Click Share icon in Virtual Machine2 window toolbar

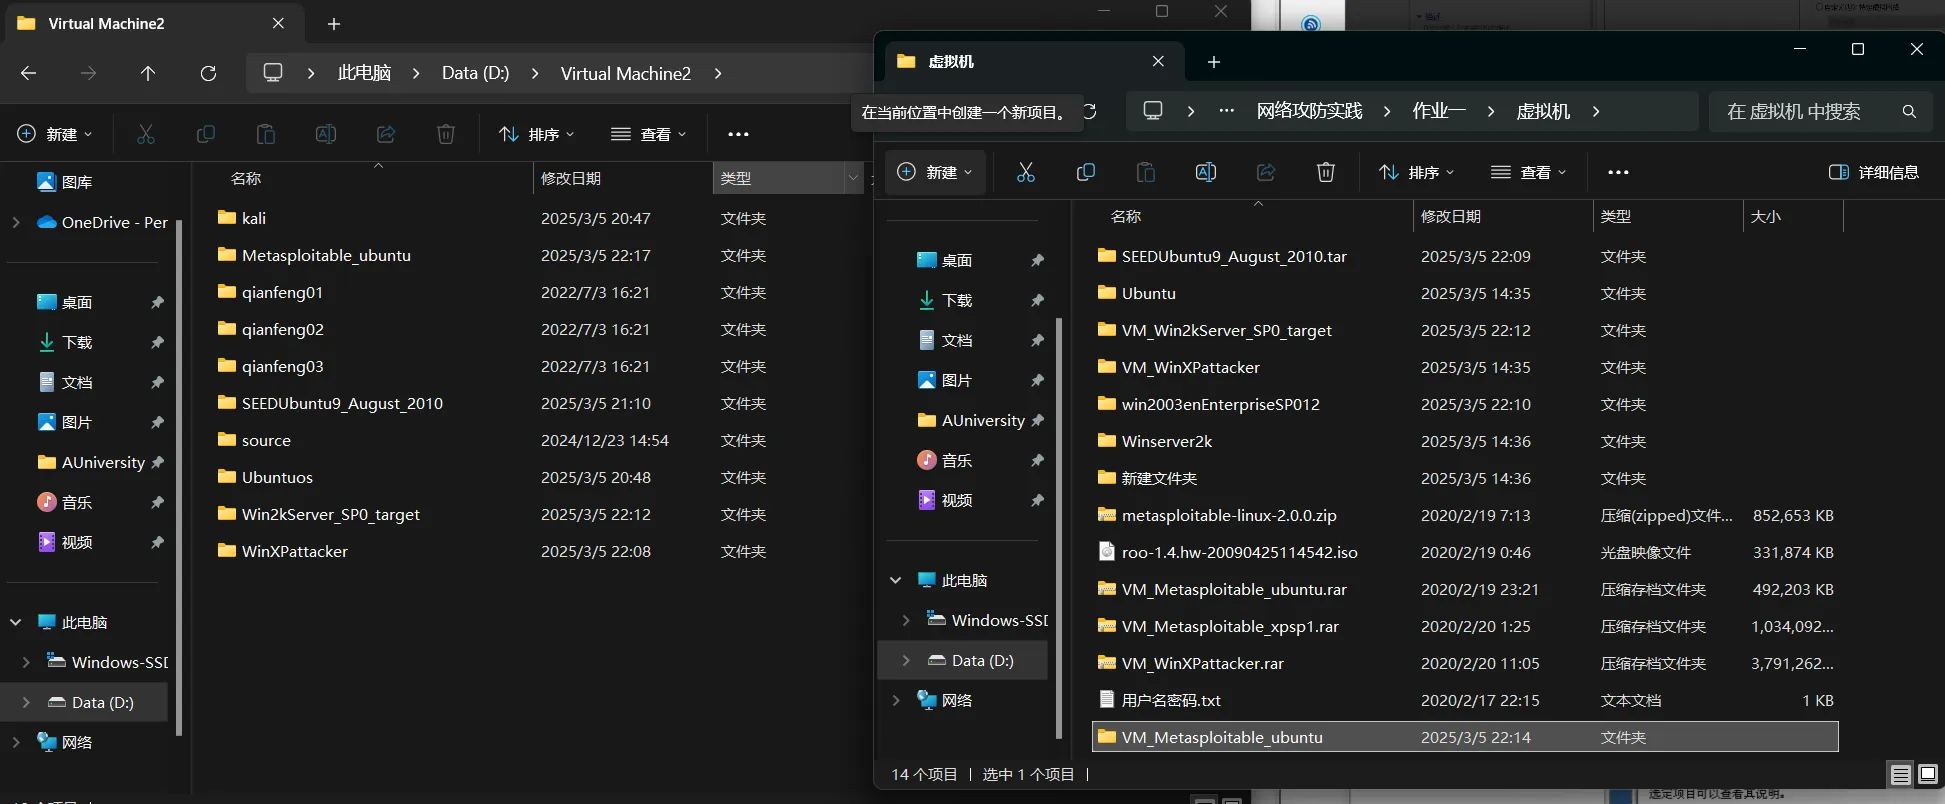(385, 134)
